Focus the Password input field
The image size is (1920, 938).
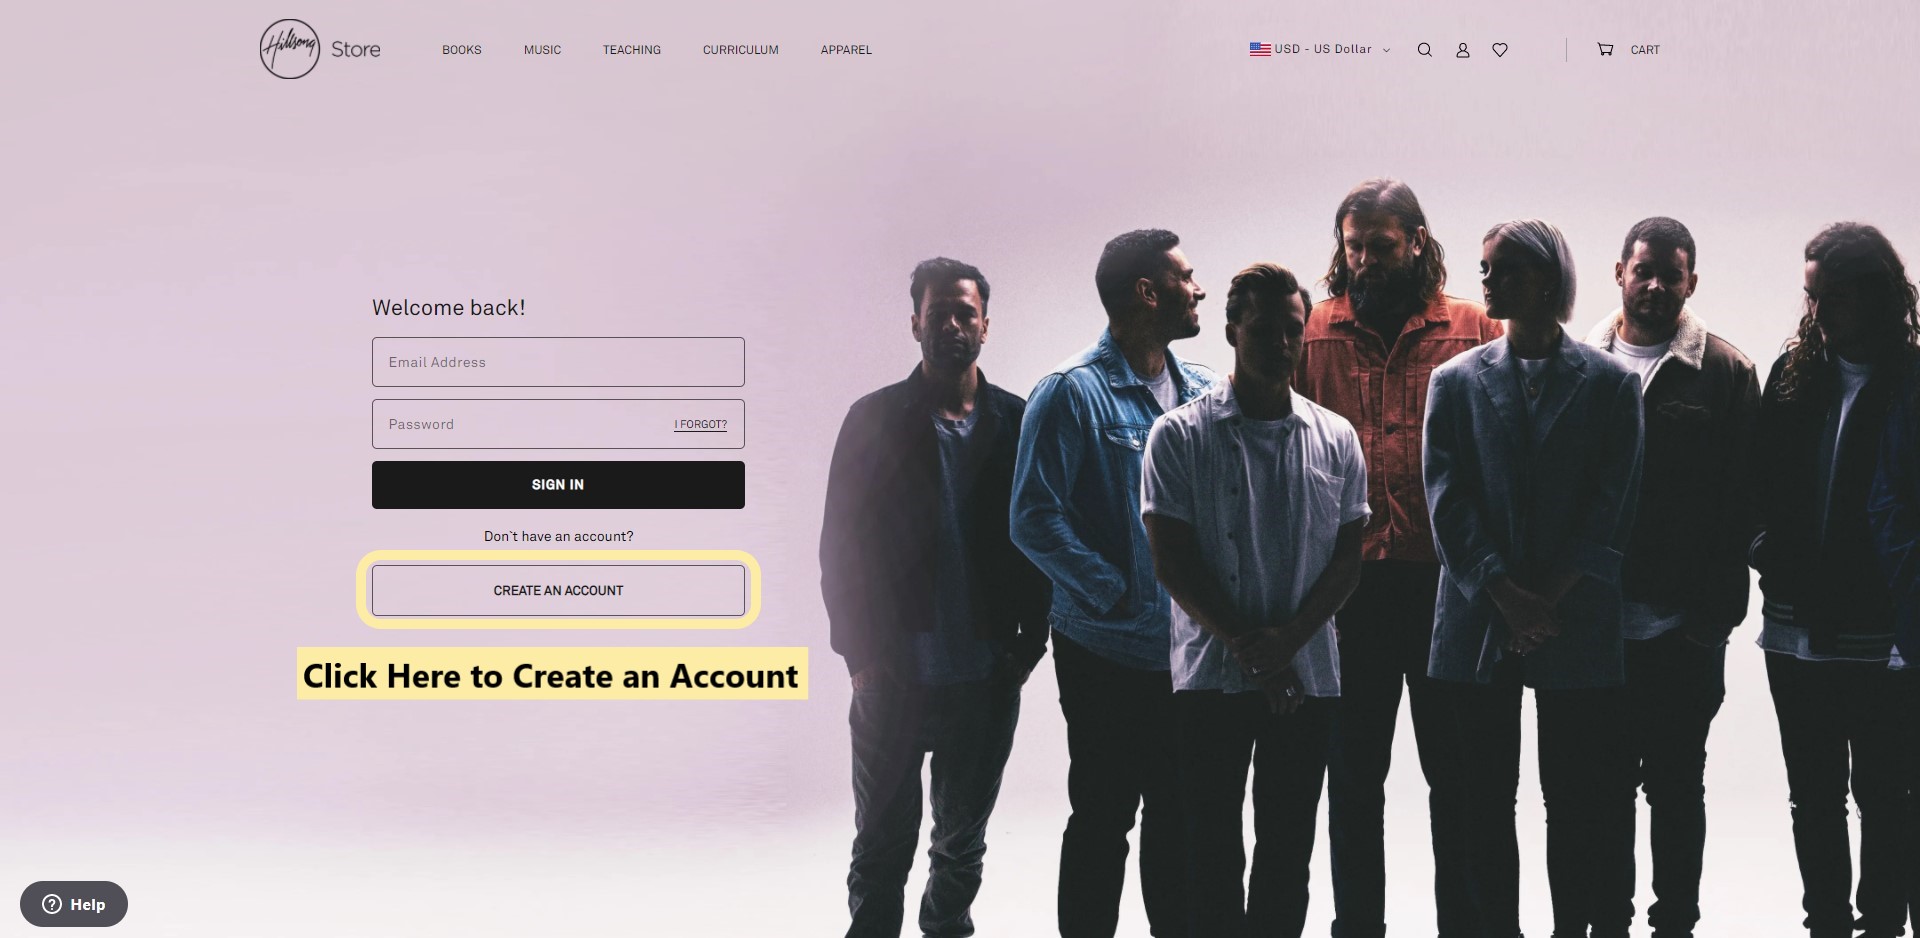coord(520,424)
